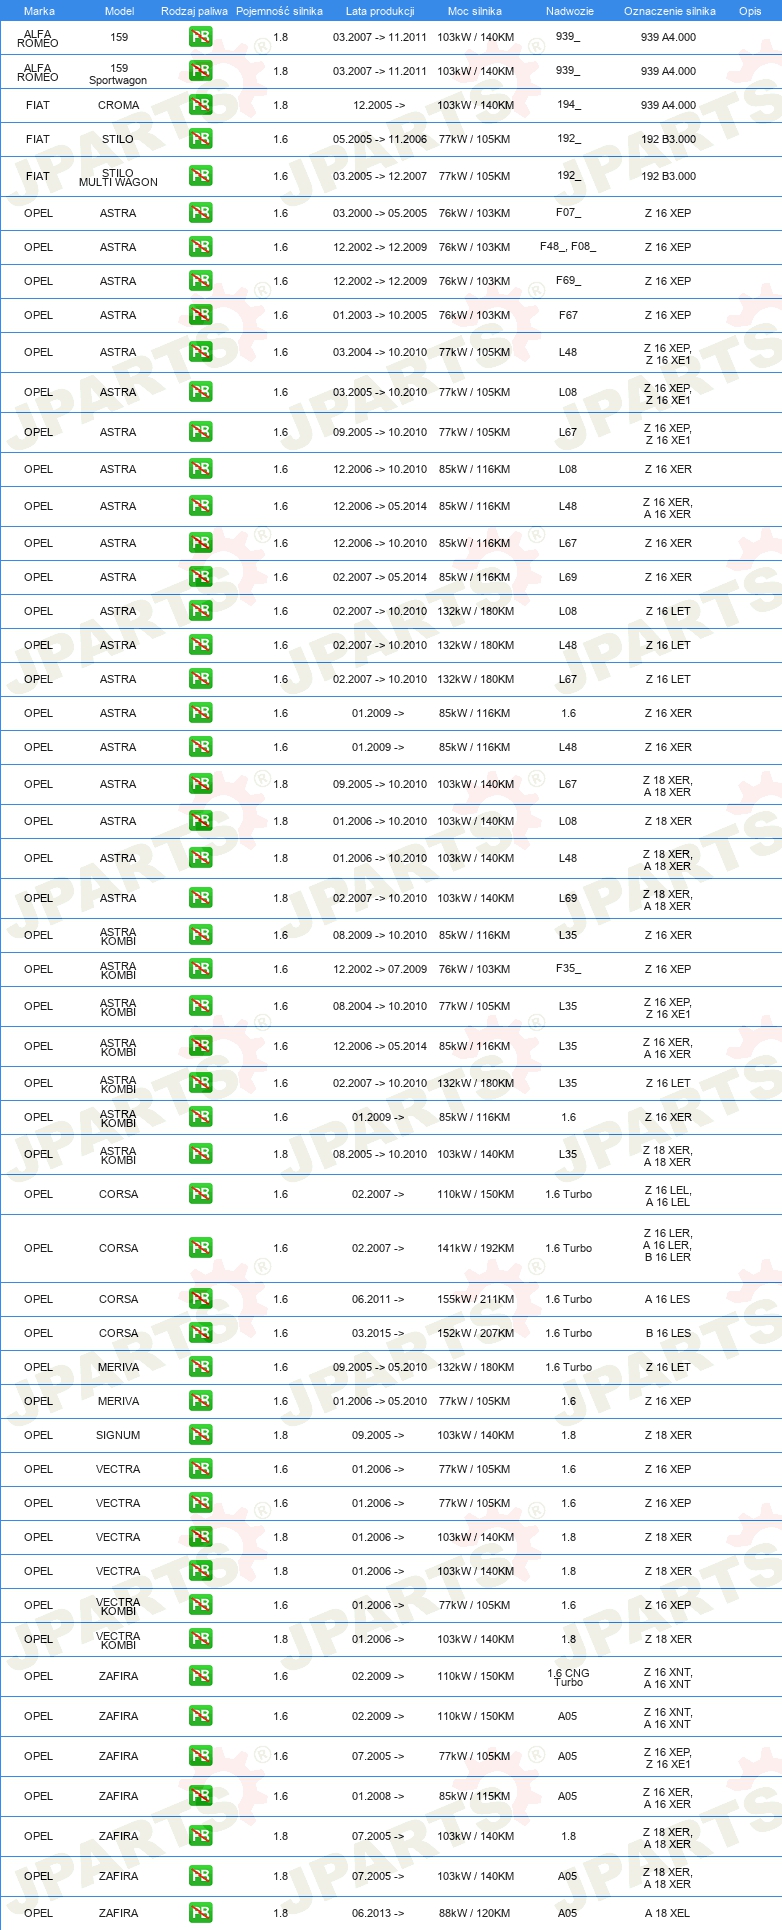The height and width of the screenshot is (1930, 782).
Task: Click the Rodzaj paliwa column header
Action: pos(194,11)
